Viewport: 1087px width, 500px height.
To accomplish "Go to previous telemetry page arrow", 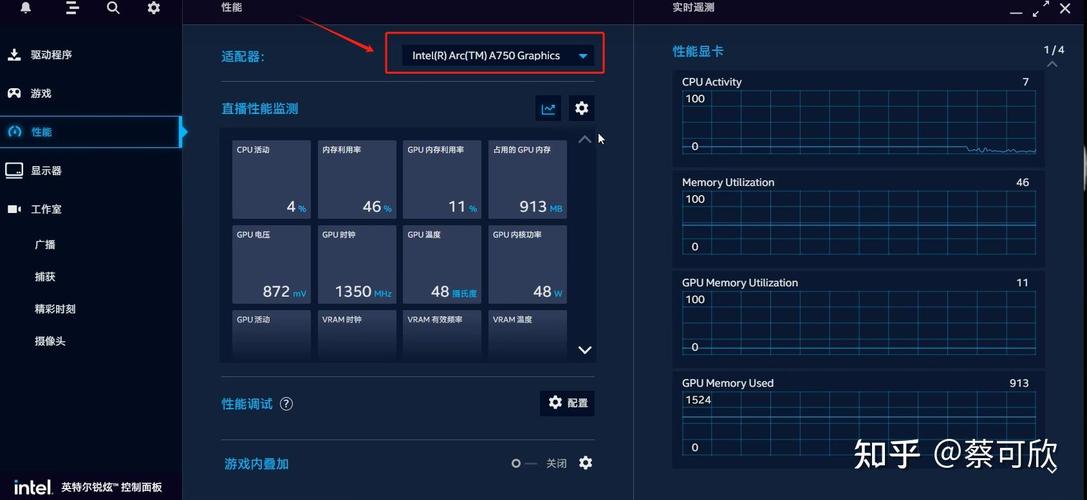I will [1052, 64].
